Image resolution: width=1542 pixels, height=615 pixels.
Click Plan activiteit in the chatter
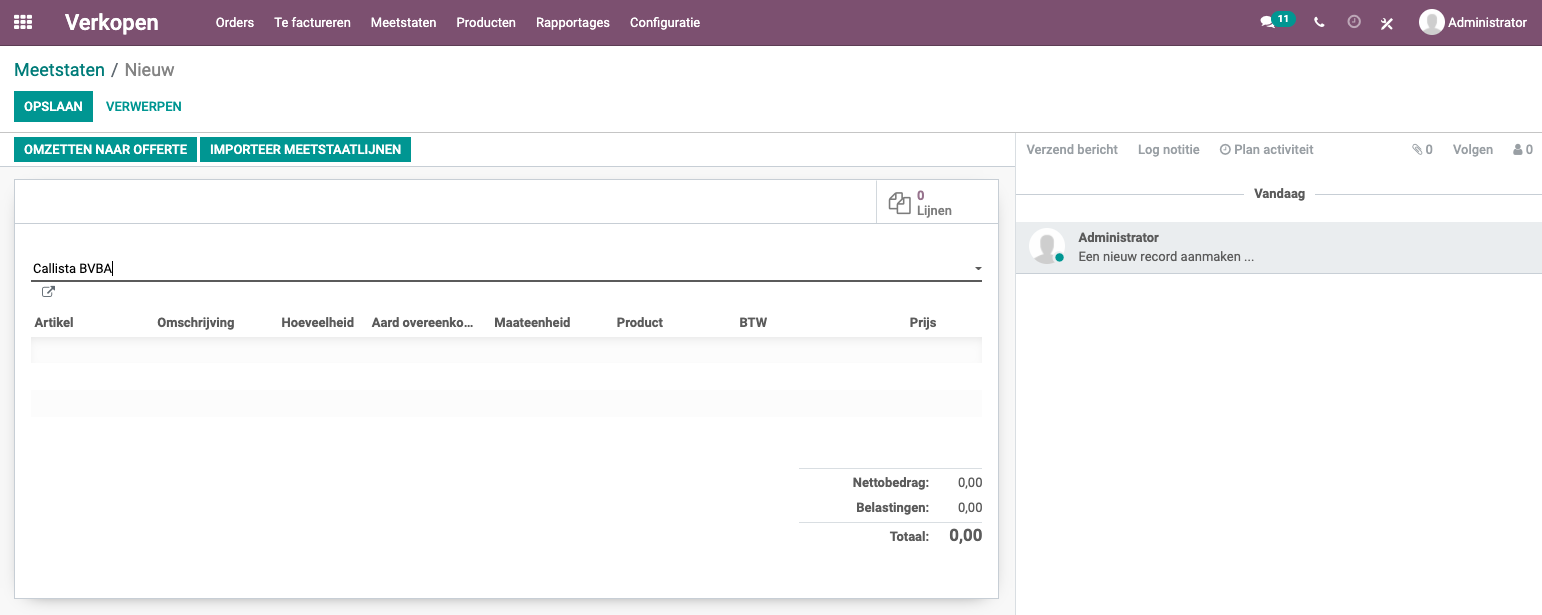point(1266,150)
